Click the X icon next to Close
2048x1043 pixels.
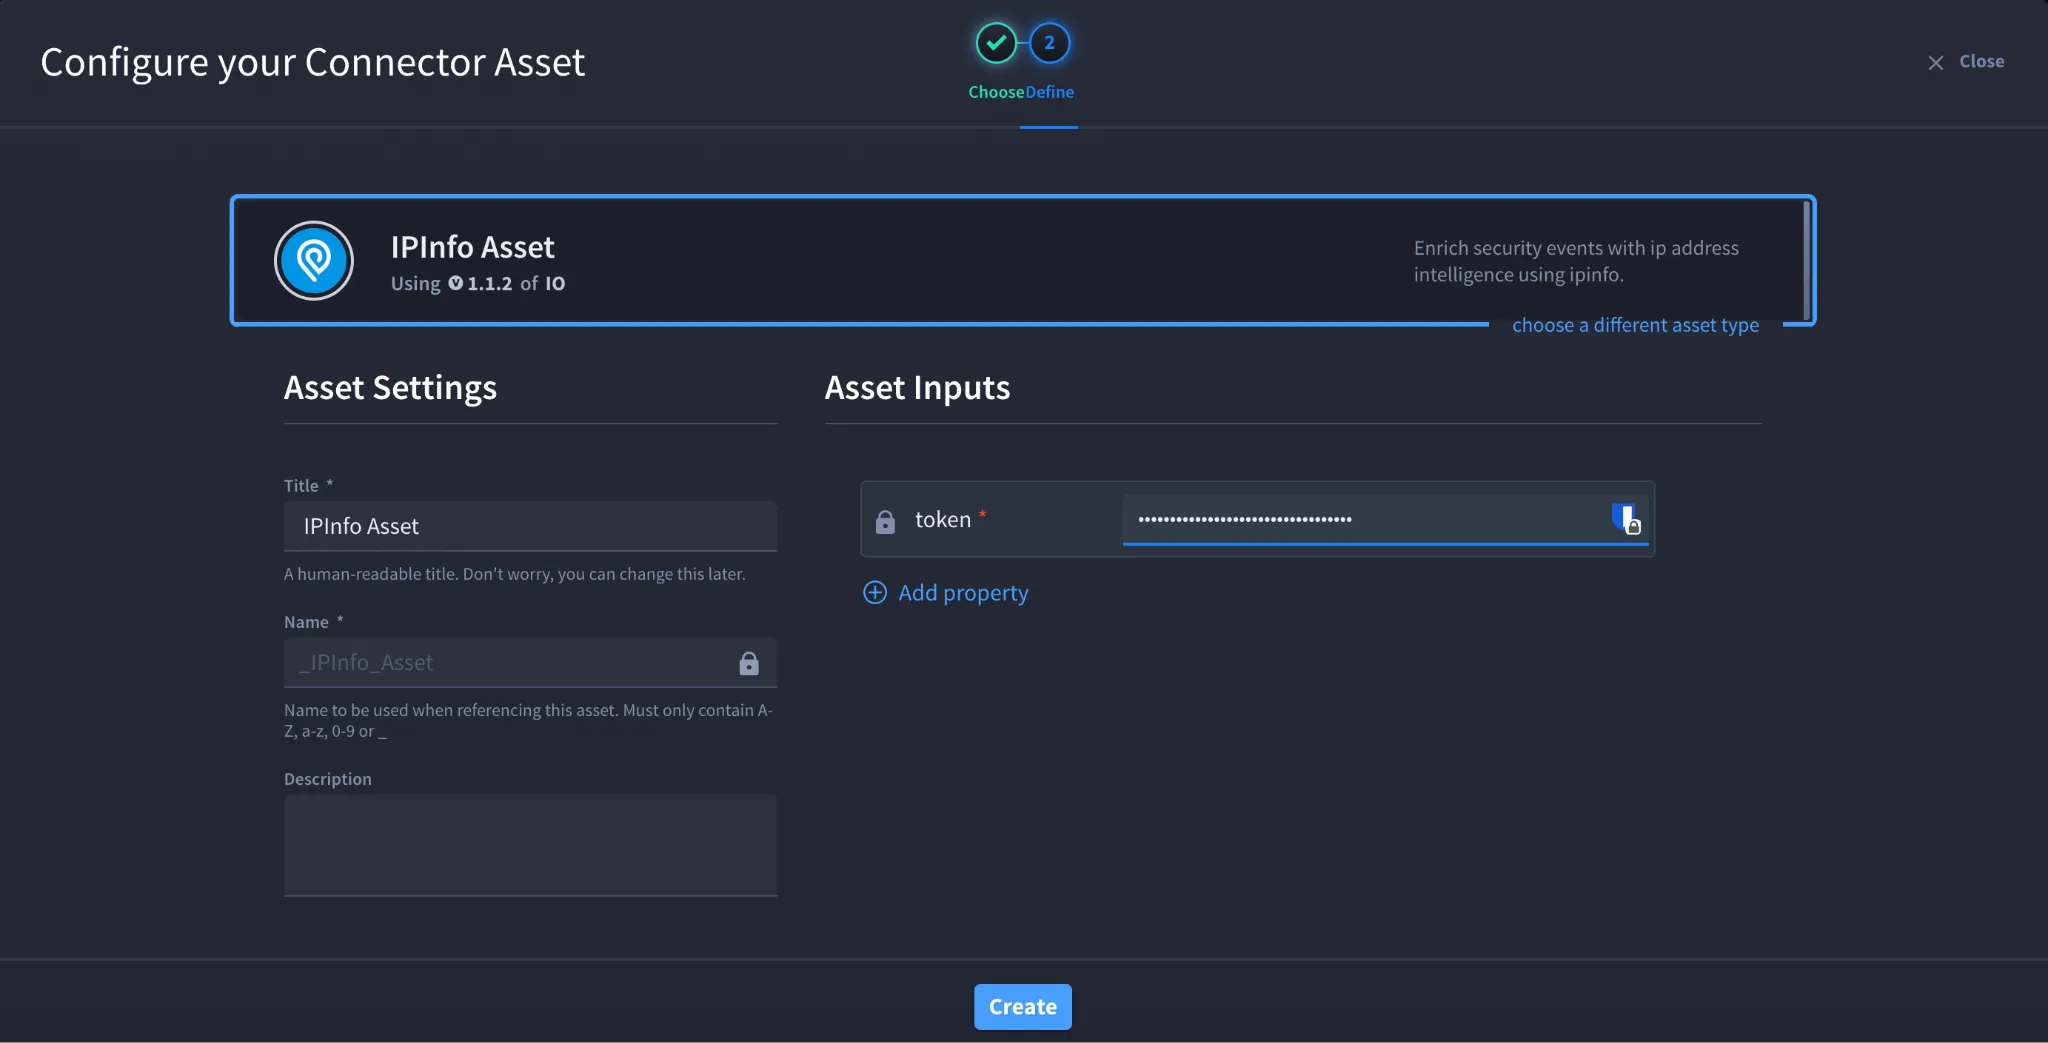pyautogui.click(x=1936, y=62)
